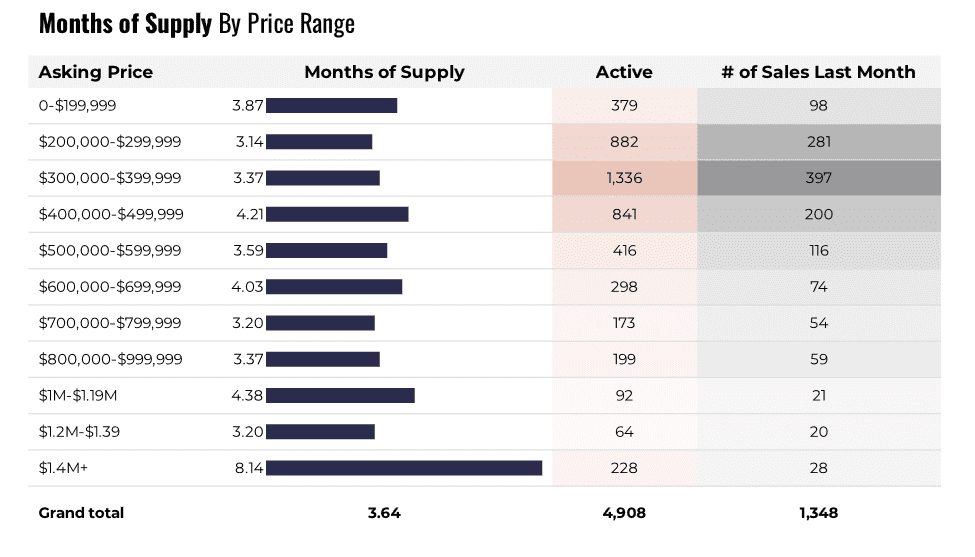This screenshot has height=557, width=975.
Task: Click the 281 sales last month cell
Action: point(819,142)
